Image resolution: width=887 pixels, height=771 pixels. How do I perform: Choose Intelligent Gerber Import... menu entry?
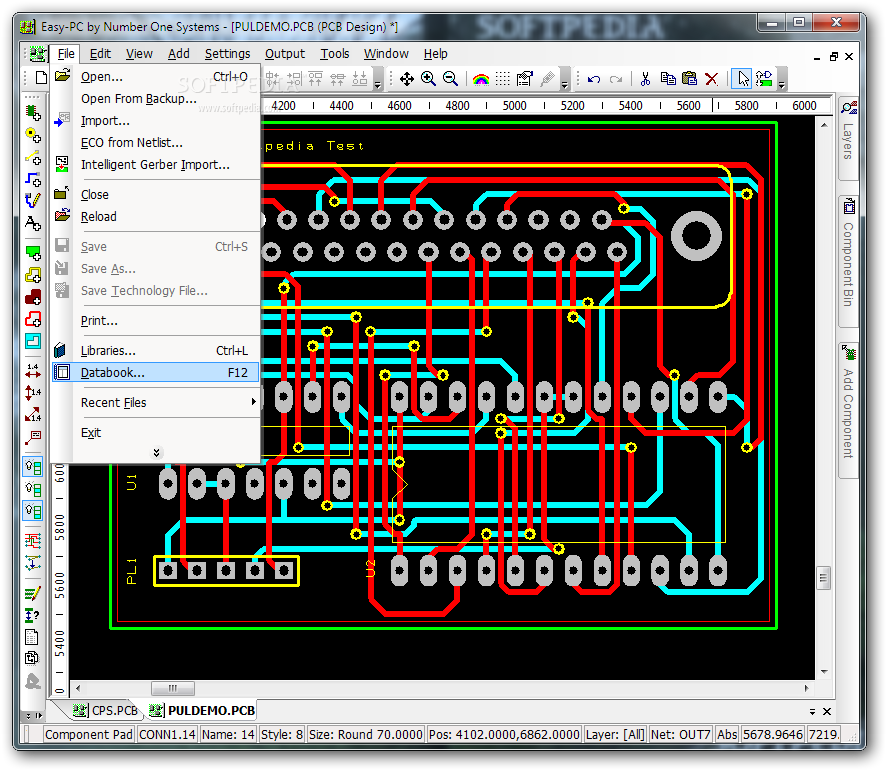click(x=156, y=165)
